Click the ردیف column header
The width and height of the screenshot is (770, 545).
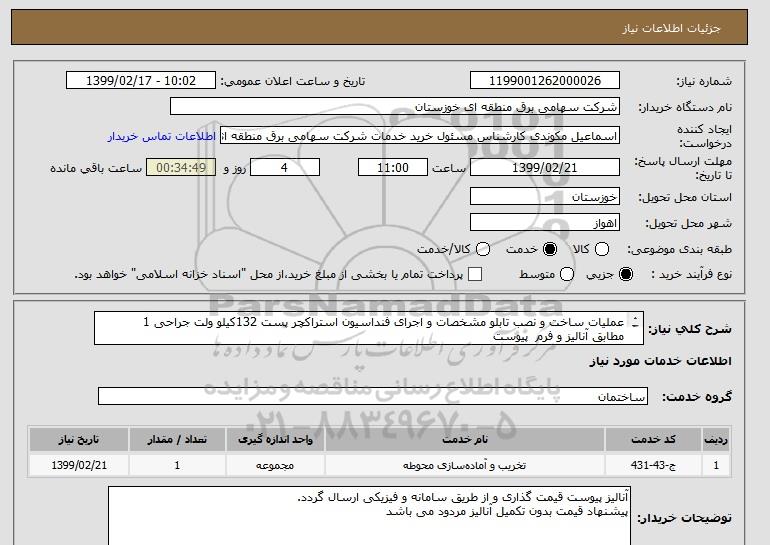pyautogui.click(x=716, y=439)
